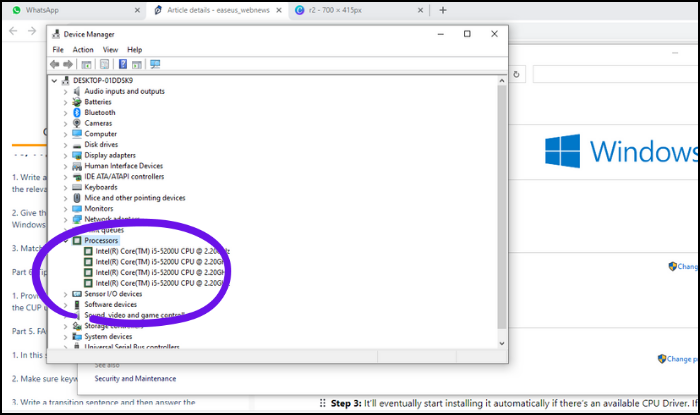Click the blue Help toolbar icon
Viewport: 700px width, 415px height.
pos(123,64)
